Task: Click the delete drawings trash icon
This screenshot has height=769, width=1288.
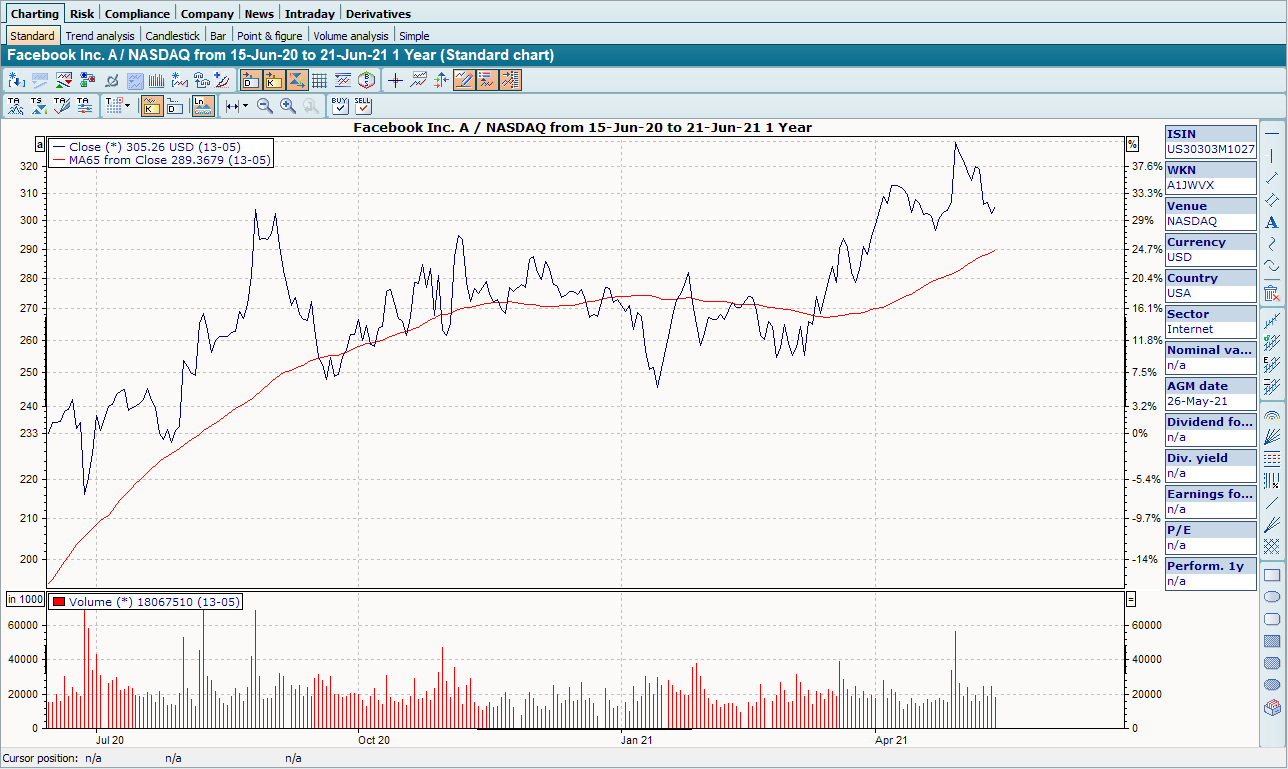Action: 1272,293
